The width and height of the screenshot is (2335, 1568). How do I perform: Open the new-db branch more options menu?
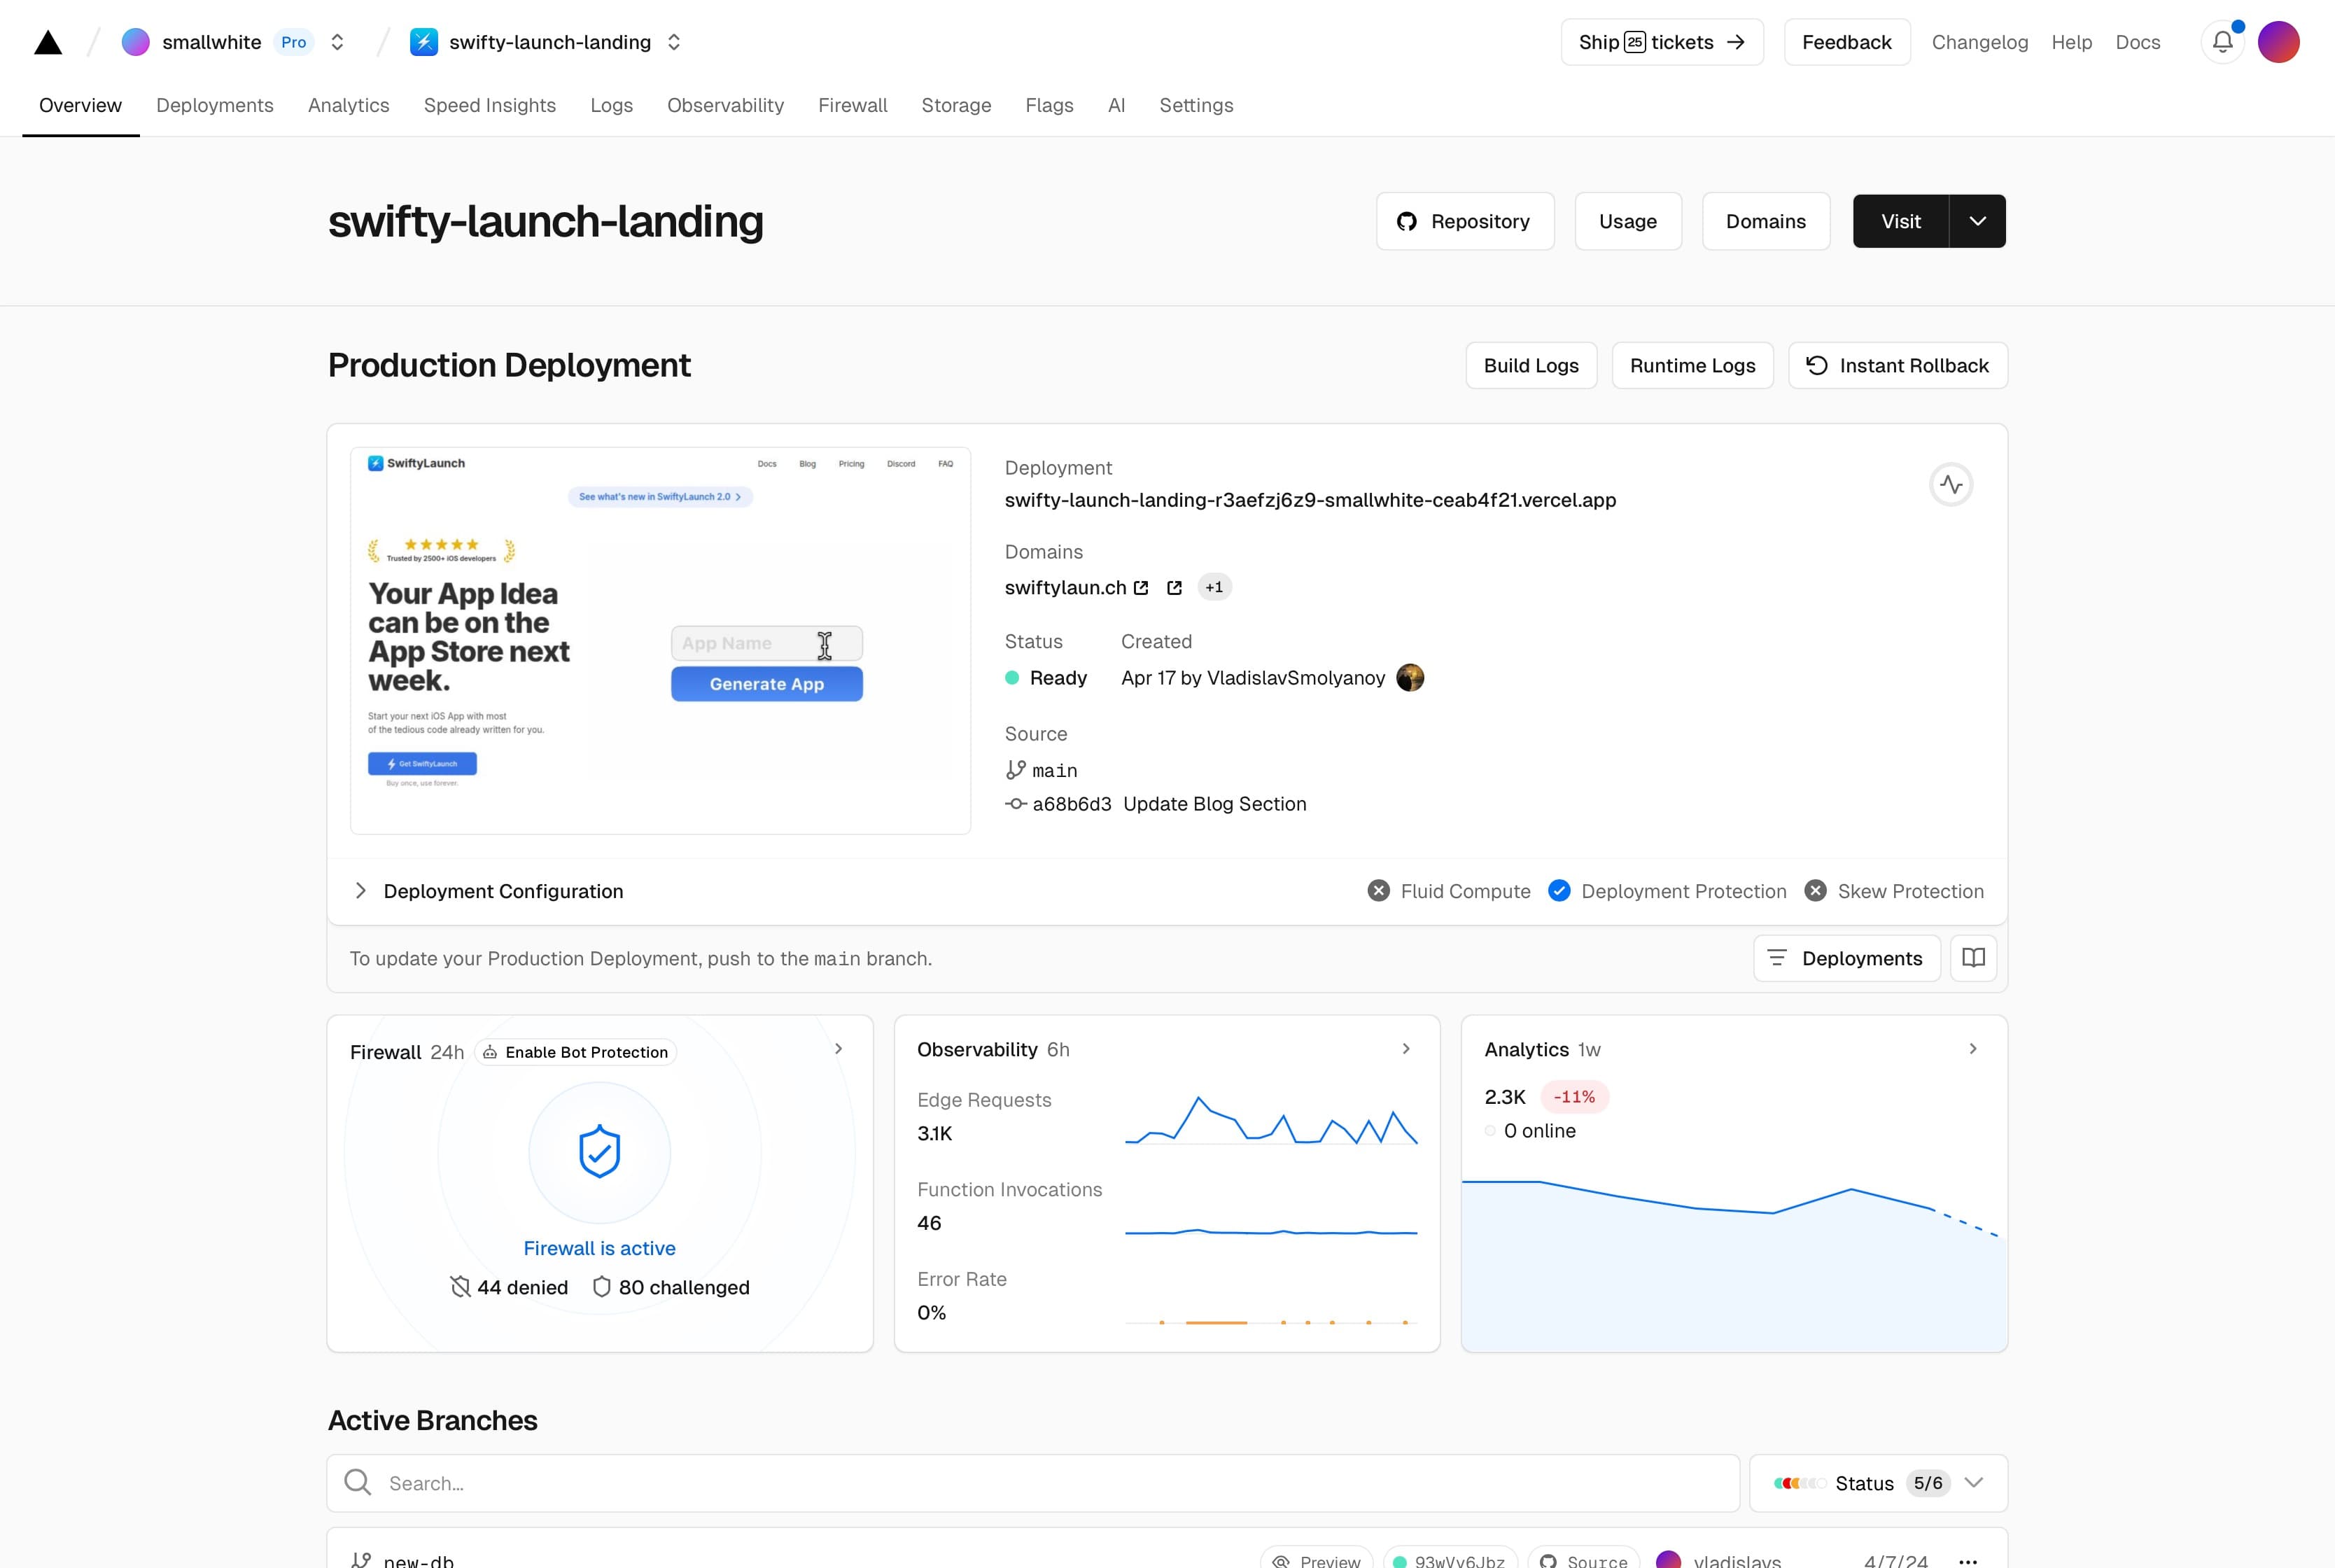(1967, 1560)
